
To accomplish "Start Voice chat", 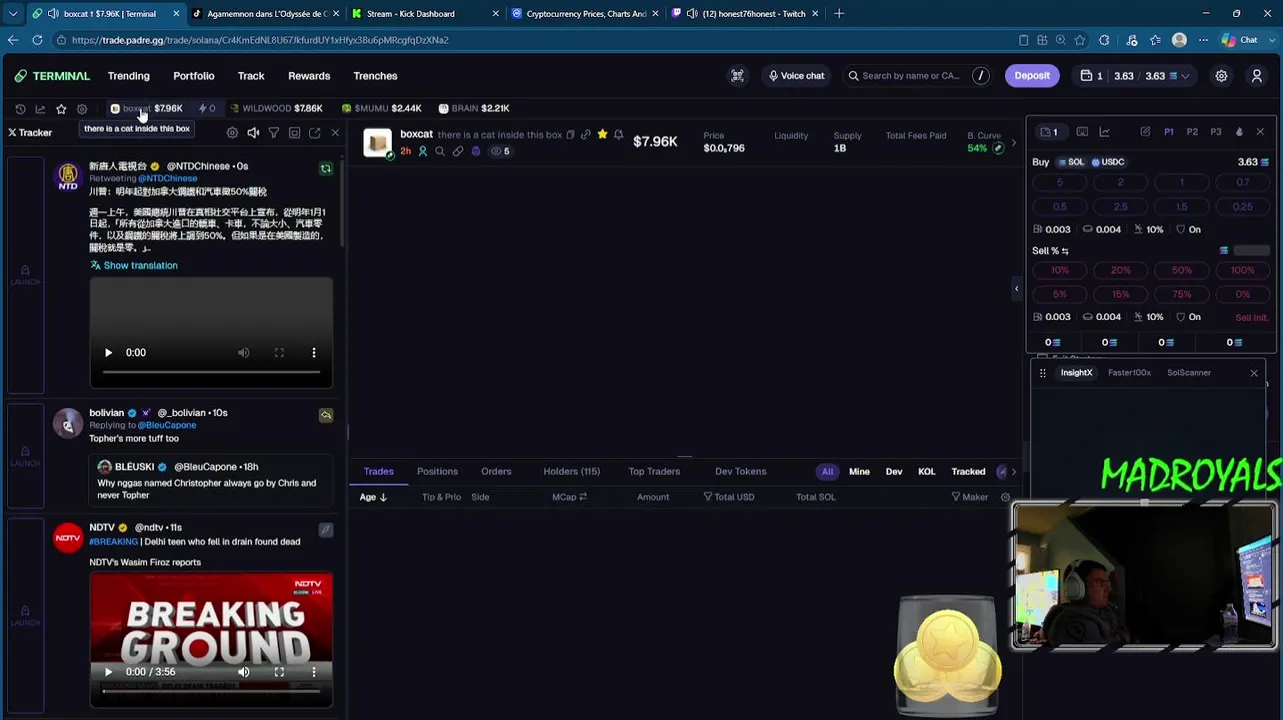I will (796, 76).
